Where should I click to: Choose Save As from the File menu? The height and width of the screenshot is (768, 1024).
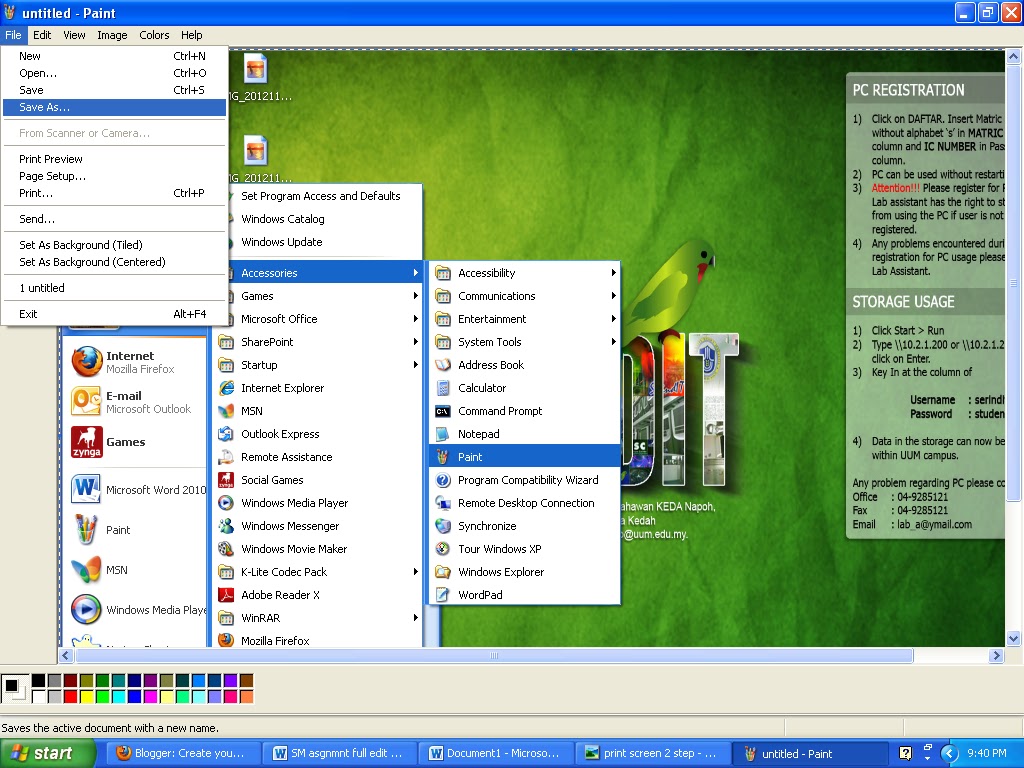coord(114,107)
